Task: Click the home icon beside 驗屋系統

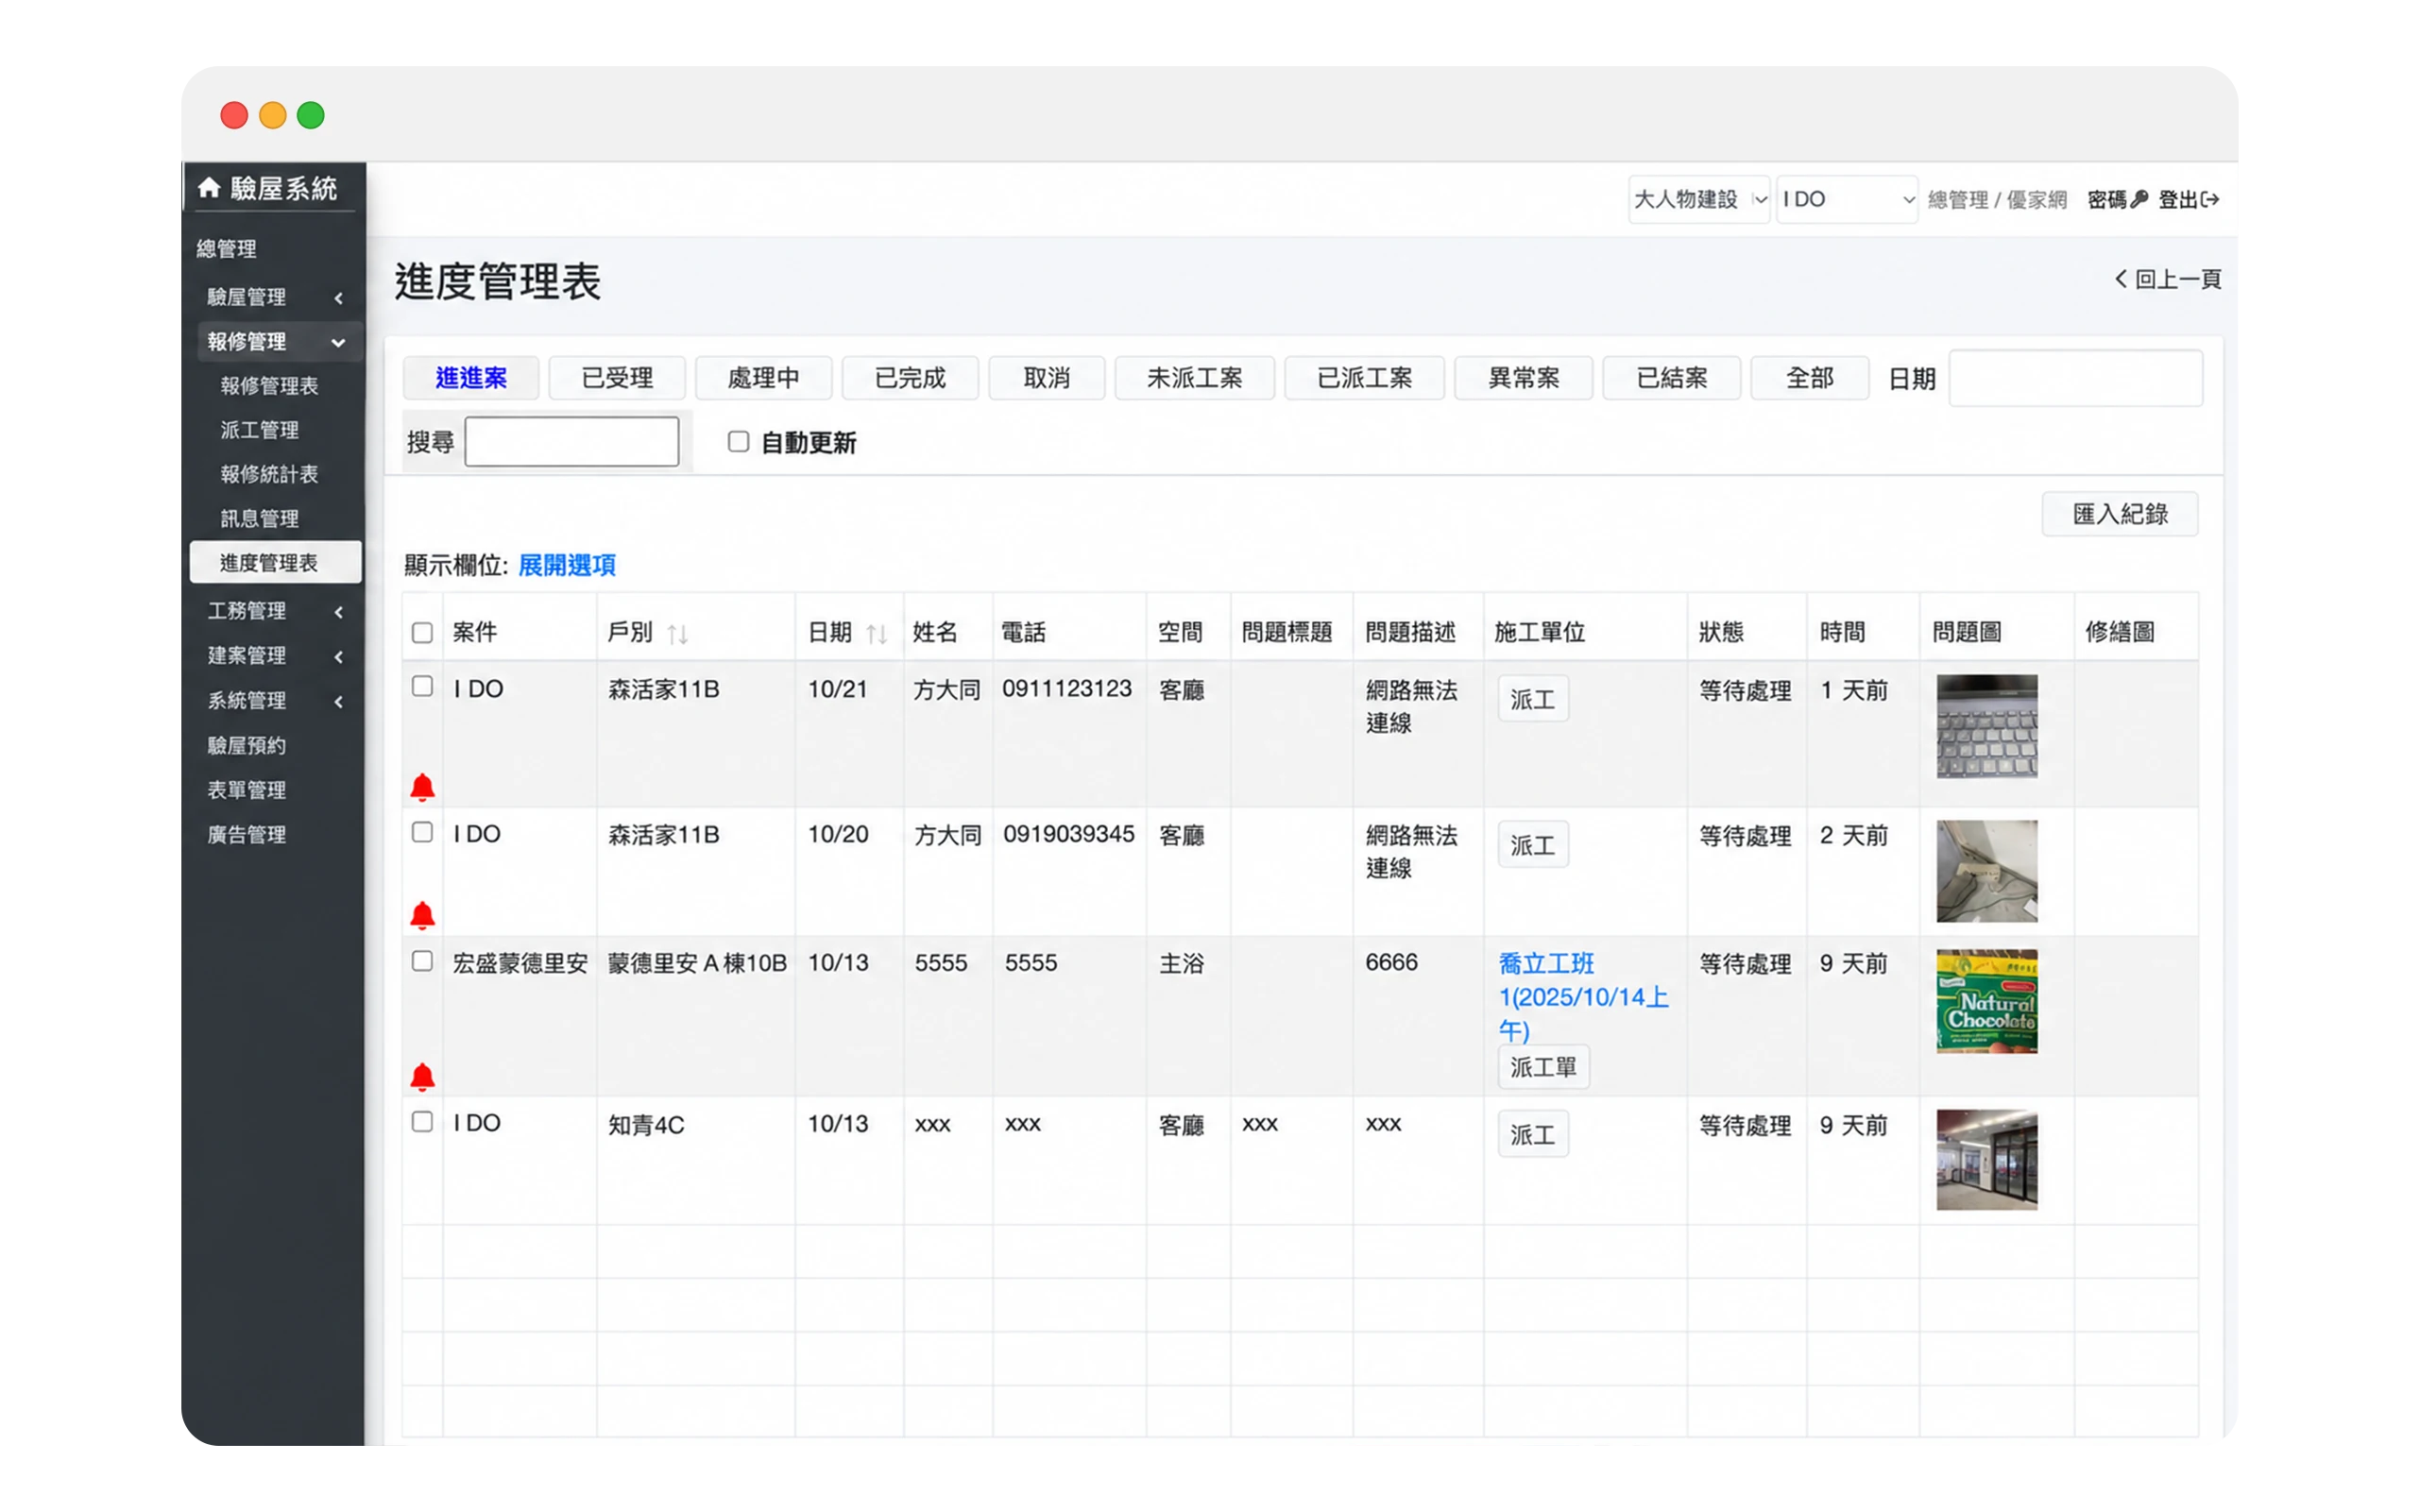Action: coord(208,187)
